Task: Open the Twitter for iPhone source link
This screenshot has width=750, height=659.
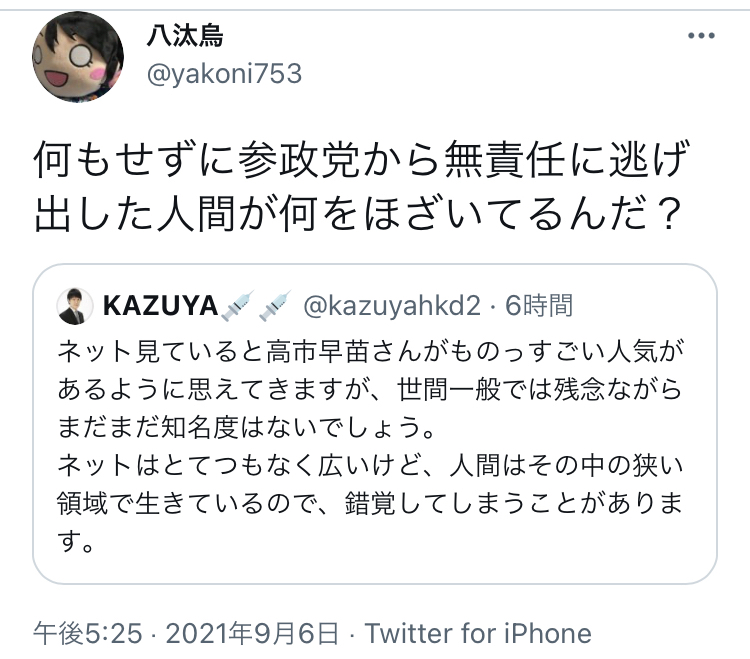Action: pyautogui.click(x=478, y=634)
